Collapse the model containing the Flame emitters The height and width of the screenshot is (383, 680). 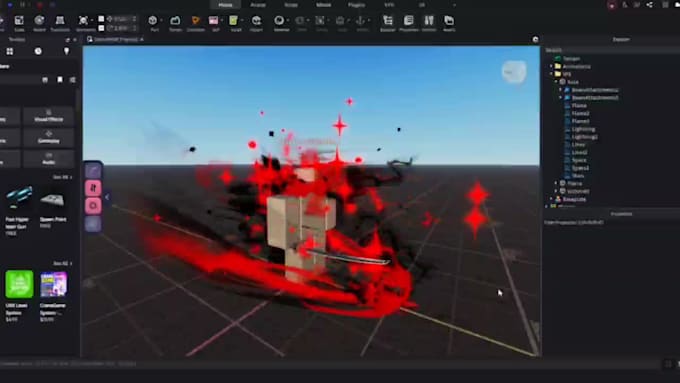tap(556, 82)
